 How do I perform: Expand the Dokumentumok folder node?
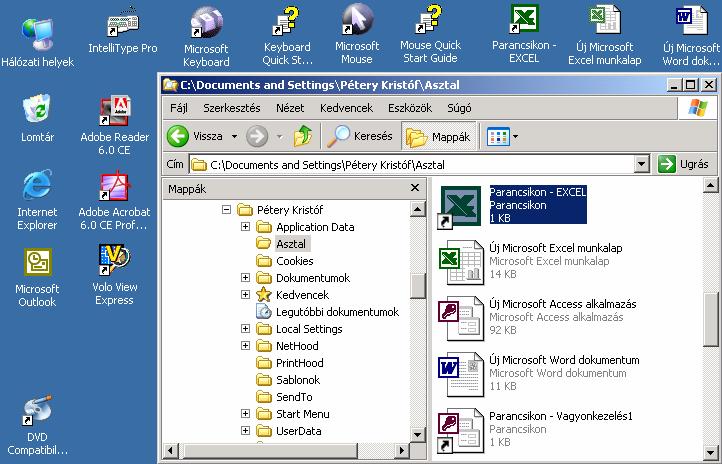[245, 278]
